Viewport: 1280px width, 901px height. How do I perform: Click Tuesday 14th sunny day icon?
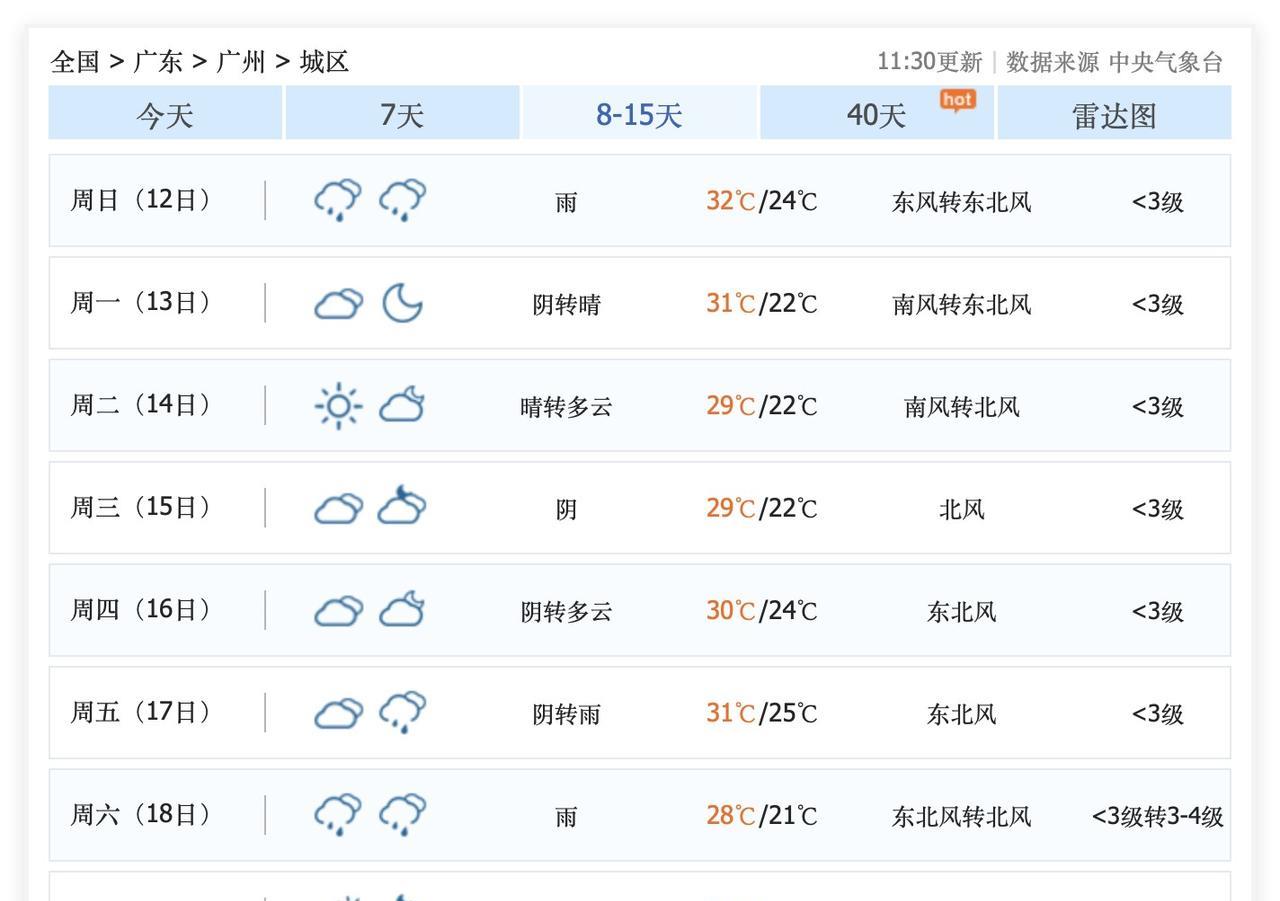tap(338, 406)
